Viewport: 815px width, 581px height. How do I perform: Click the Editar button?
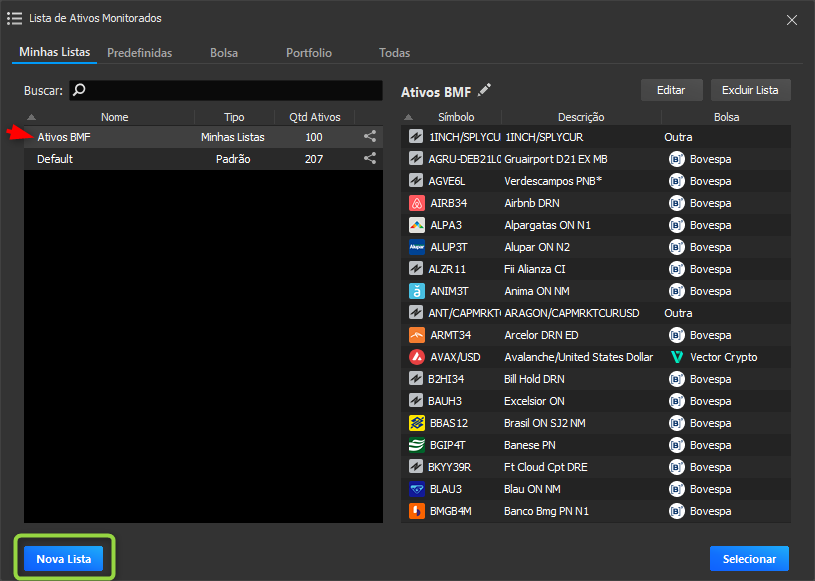pos(671,90)
